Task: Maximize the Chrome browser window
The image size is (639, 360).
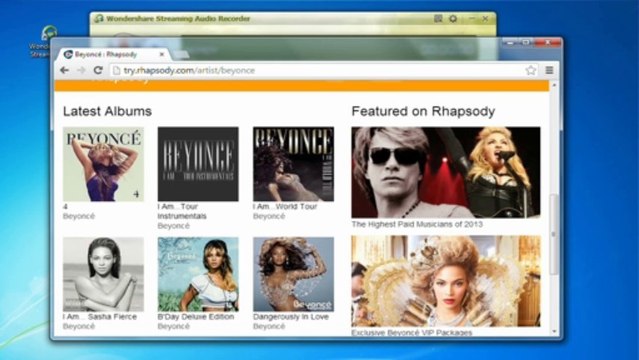Action: point(526,42)
